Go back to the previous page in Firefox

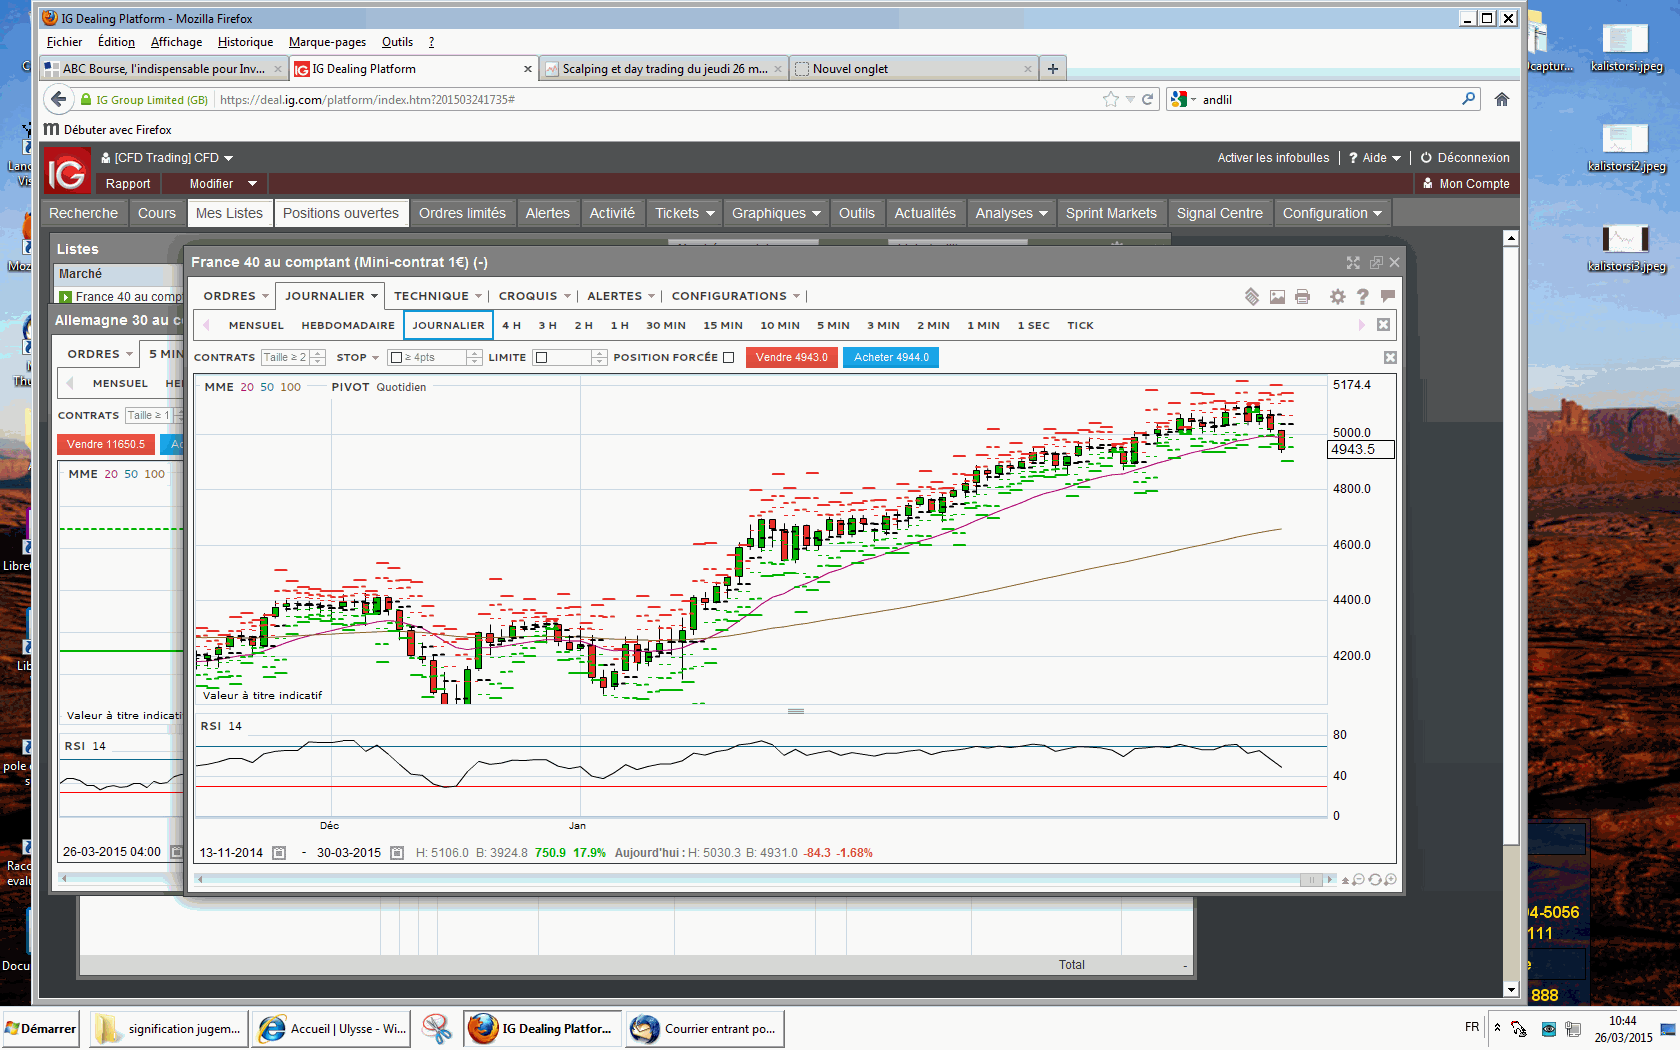(59, 99)
